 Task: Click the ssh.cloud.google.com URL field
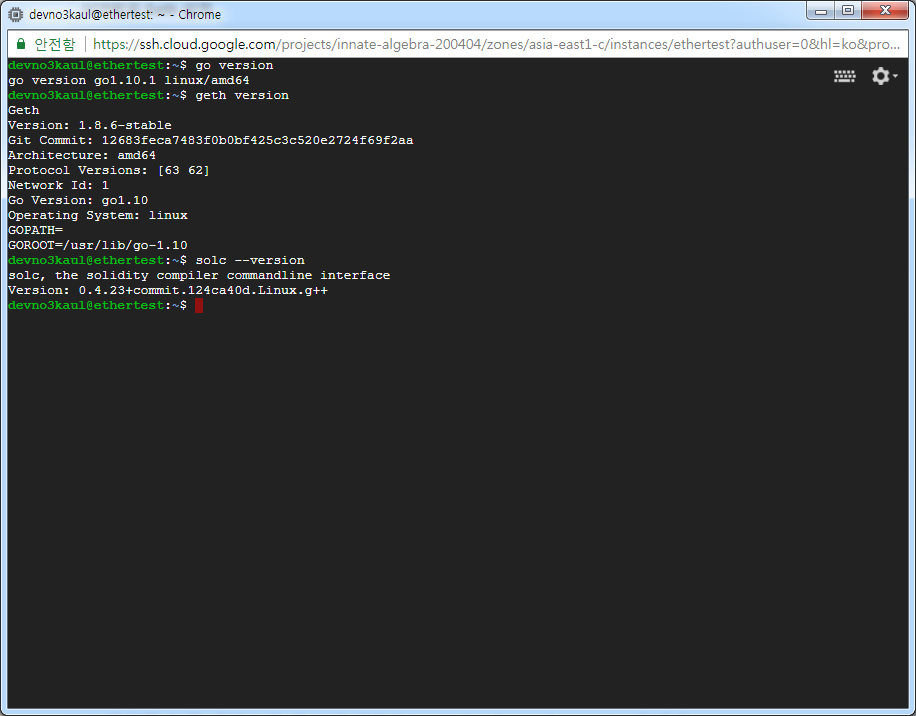[496, 44]
